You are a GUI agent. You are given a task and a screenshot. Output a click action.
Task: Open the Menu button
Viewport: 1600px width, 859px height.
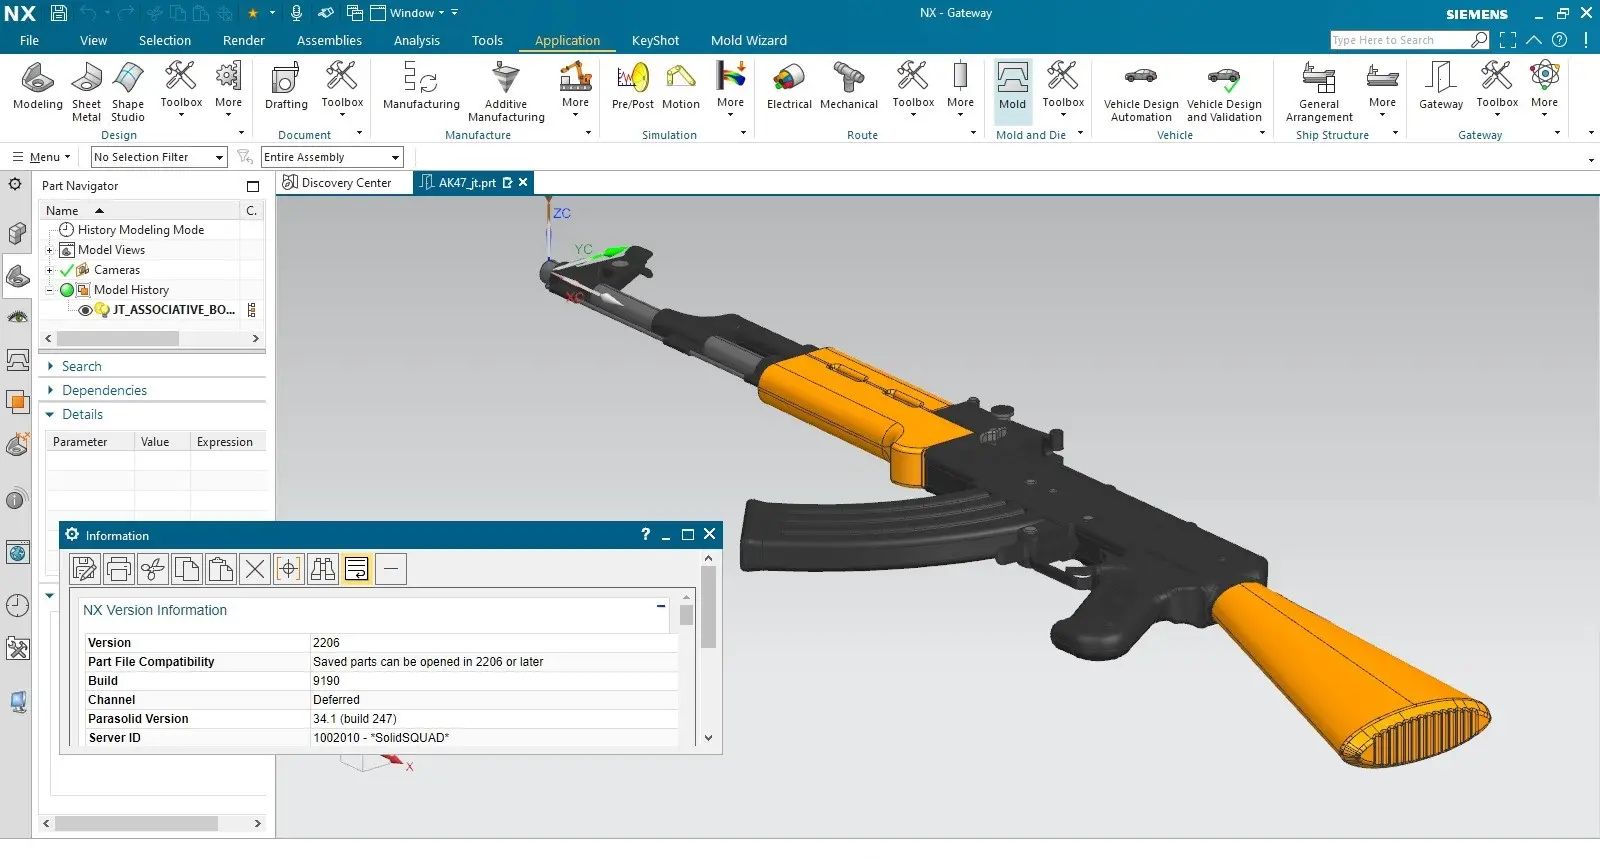tap(41, 157)
